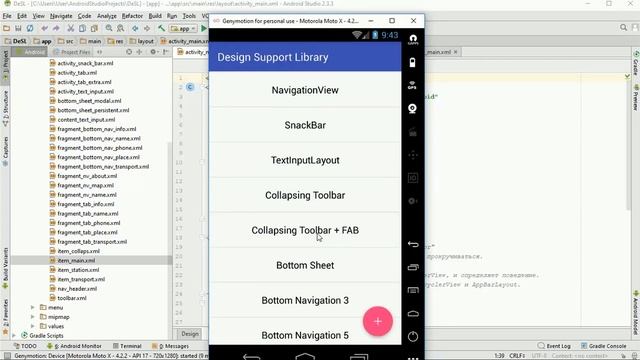Click the Synchronize toolbar icon

click(30, 29)
